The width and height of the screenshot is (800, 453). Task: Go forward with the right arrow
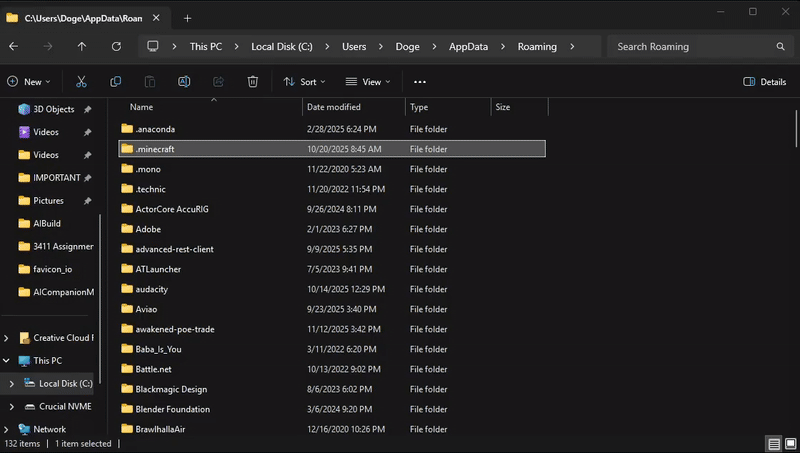(48, 46)
